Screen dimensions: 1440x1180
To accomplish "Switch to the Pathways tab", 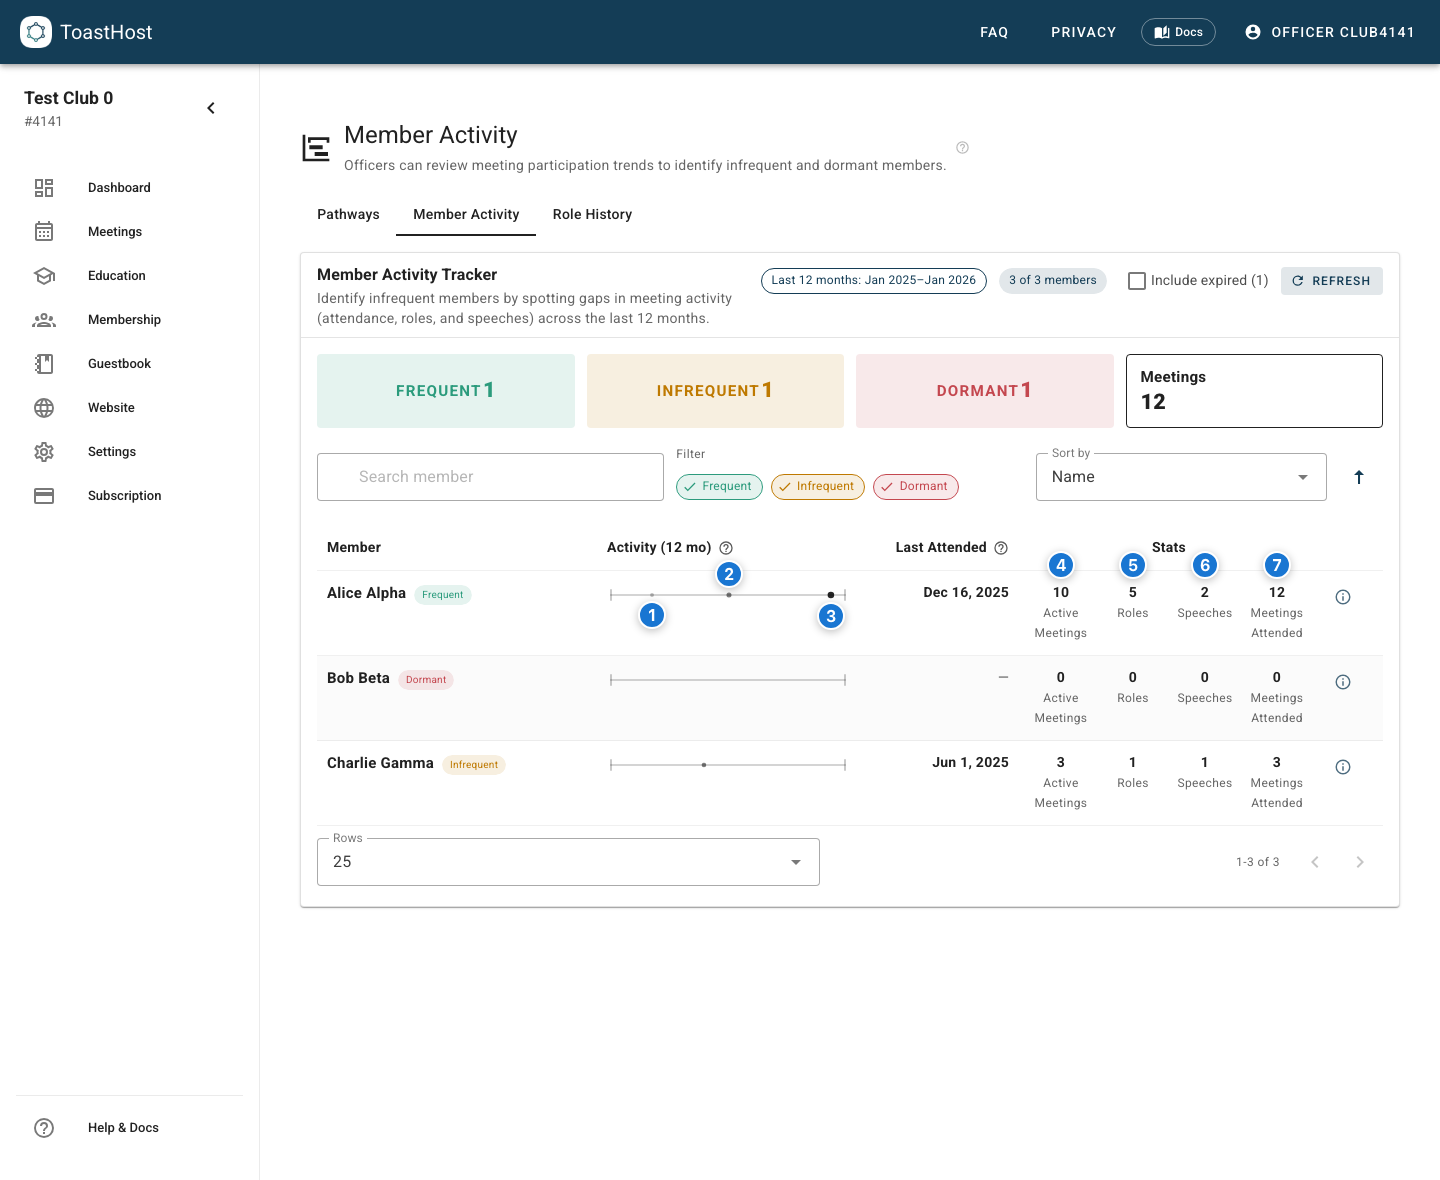I will click(348, 214).
